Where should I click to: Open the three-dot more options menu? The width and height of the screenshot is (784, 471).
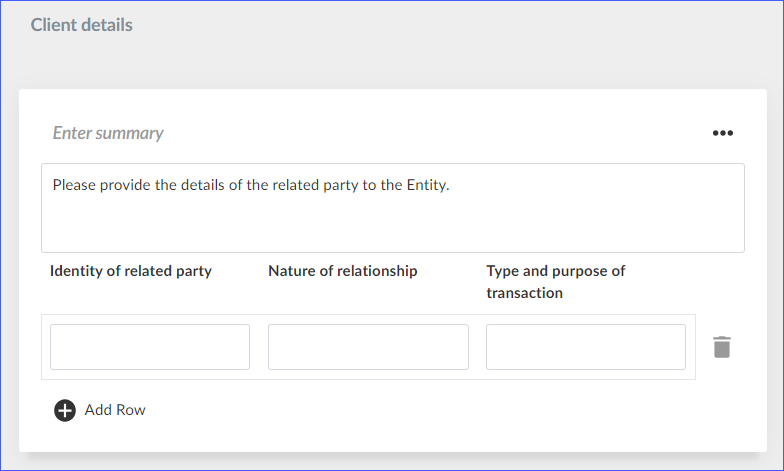[x=722, y=133]
